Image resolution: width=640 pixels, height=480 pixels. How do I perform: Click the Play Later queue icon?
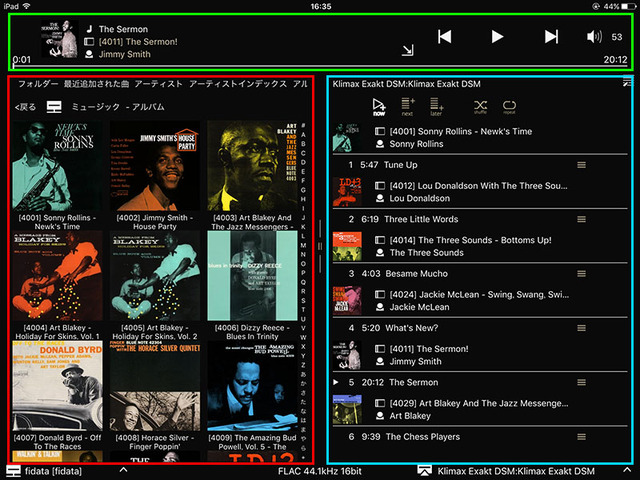pyautogui.click(x=436, y=105)
